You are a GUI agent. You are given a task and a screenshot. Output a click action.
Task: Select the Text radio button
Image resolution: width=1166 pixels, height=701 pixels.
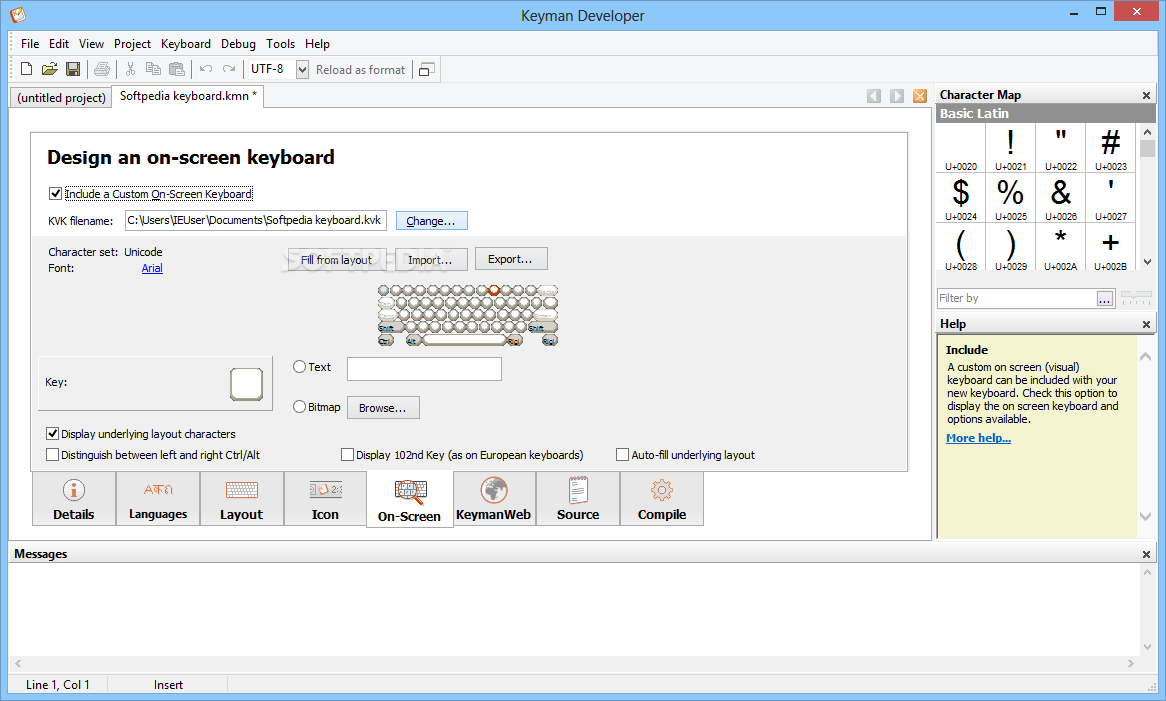point(299,366)
